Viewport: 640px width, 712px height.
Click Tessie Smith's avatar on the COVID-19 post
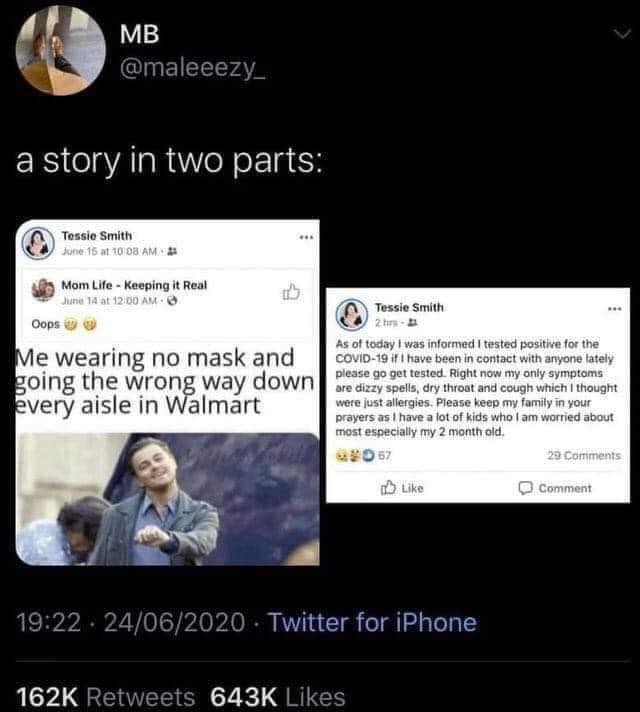(355, 314)
